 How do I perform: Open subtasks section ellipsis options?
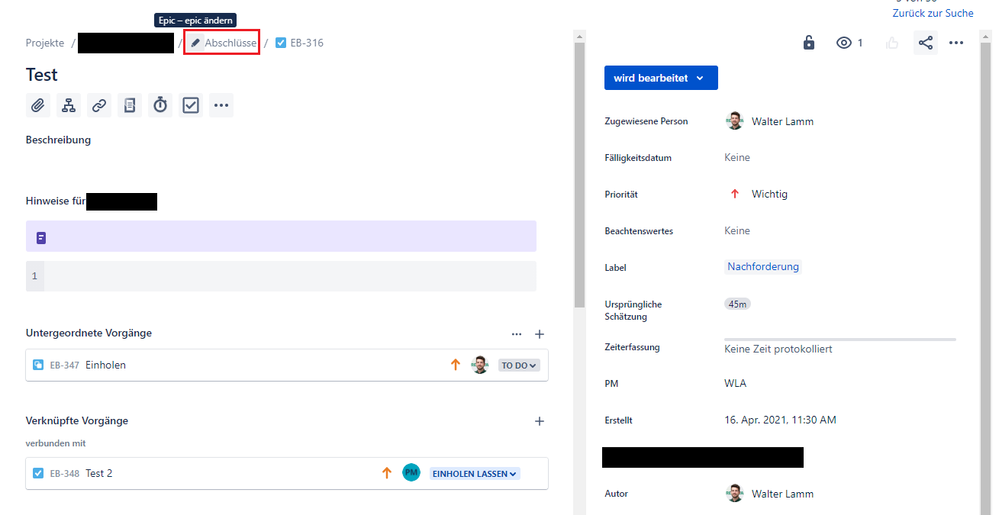516,334
